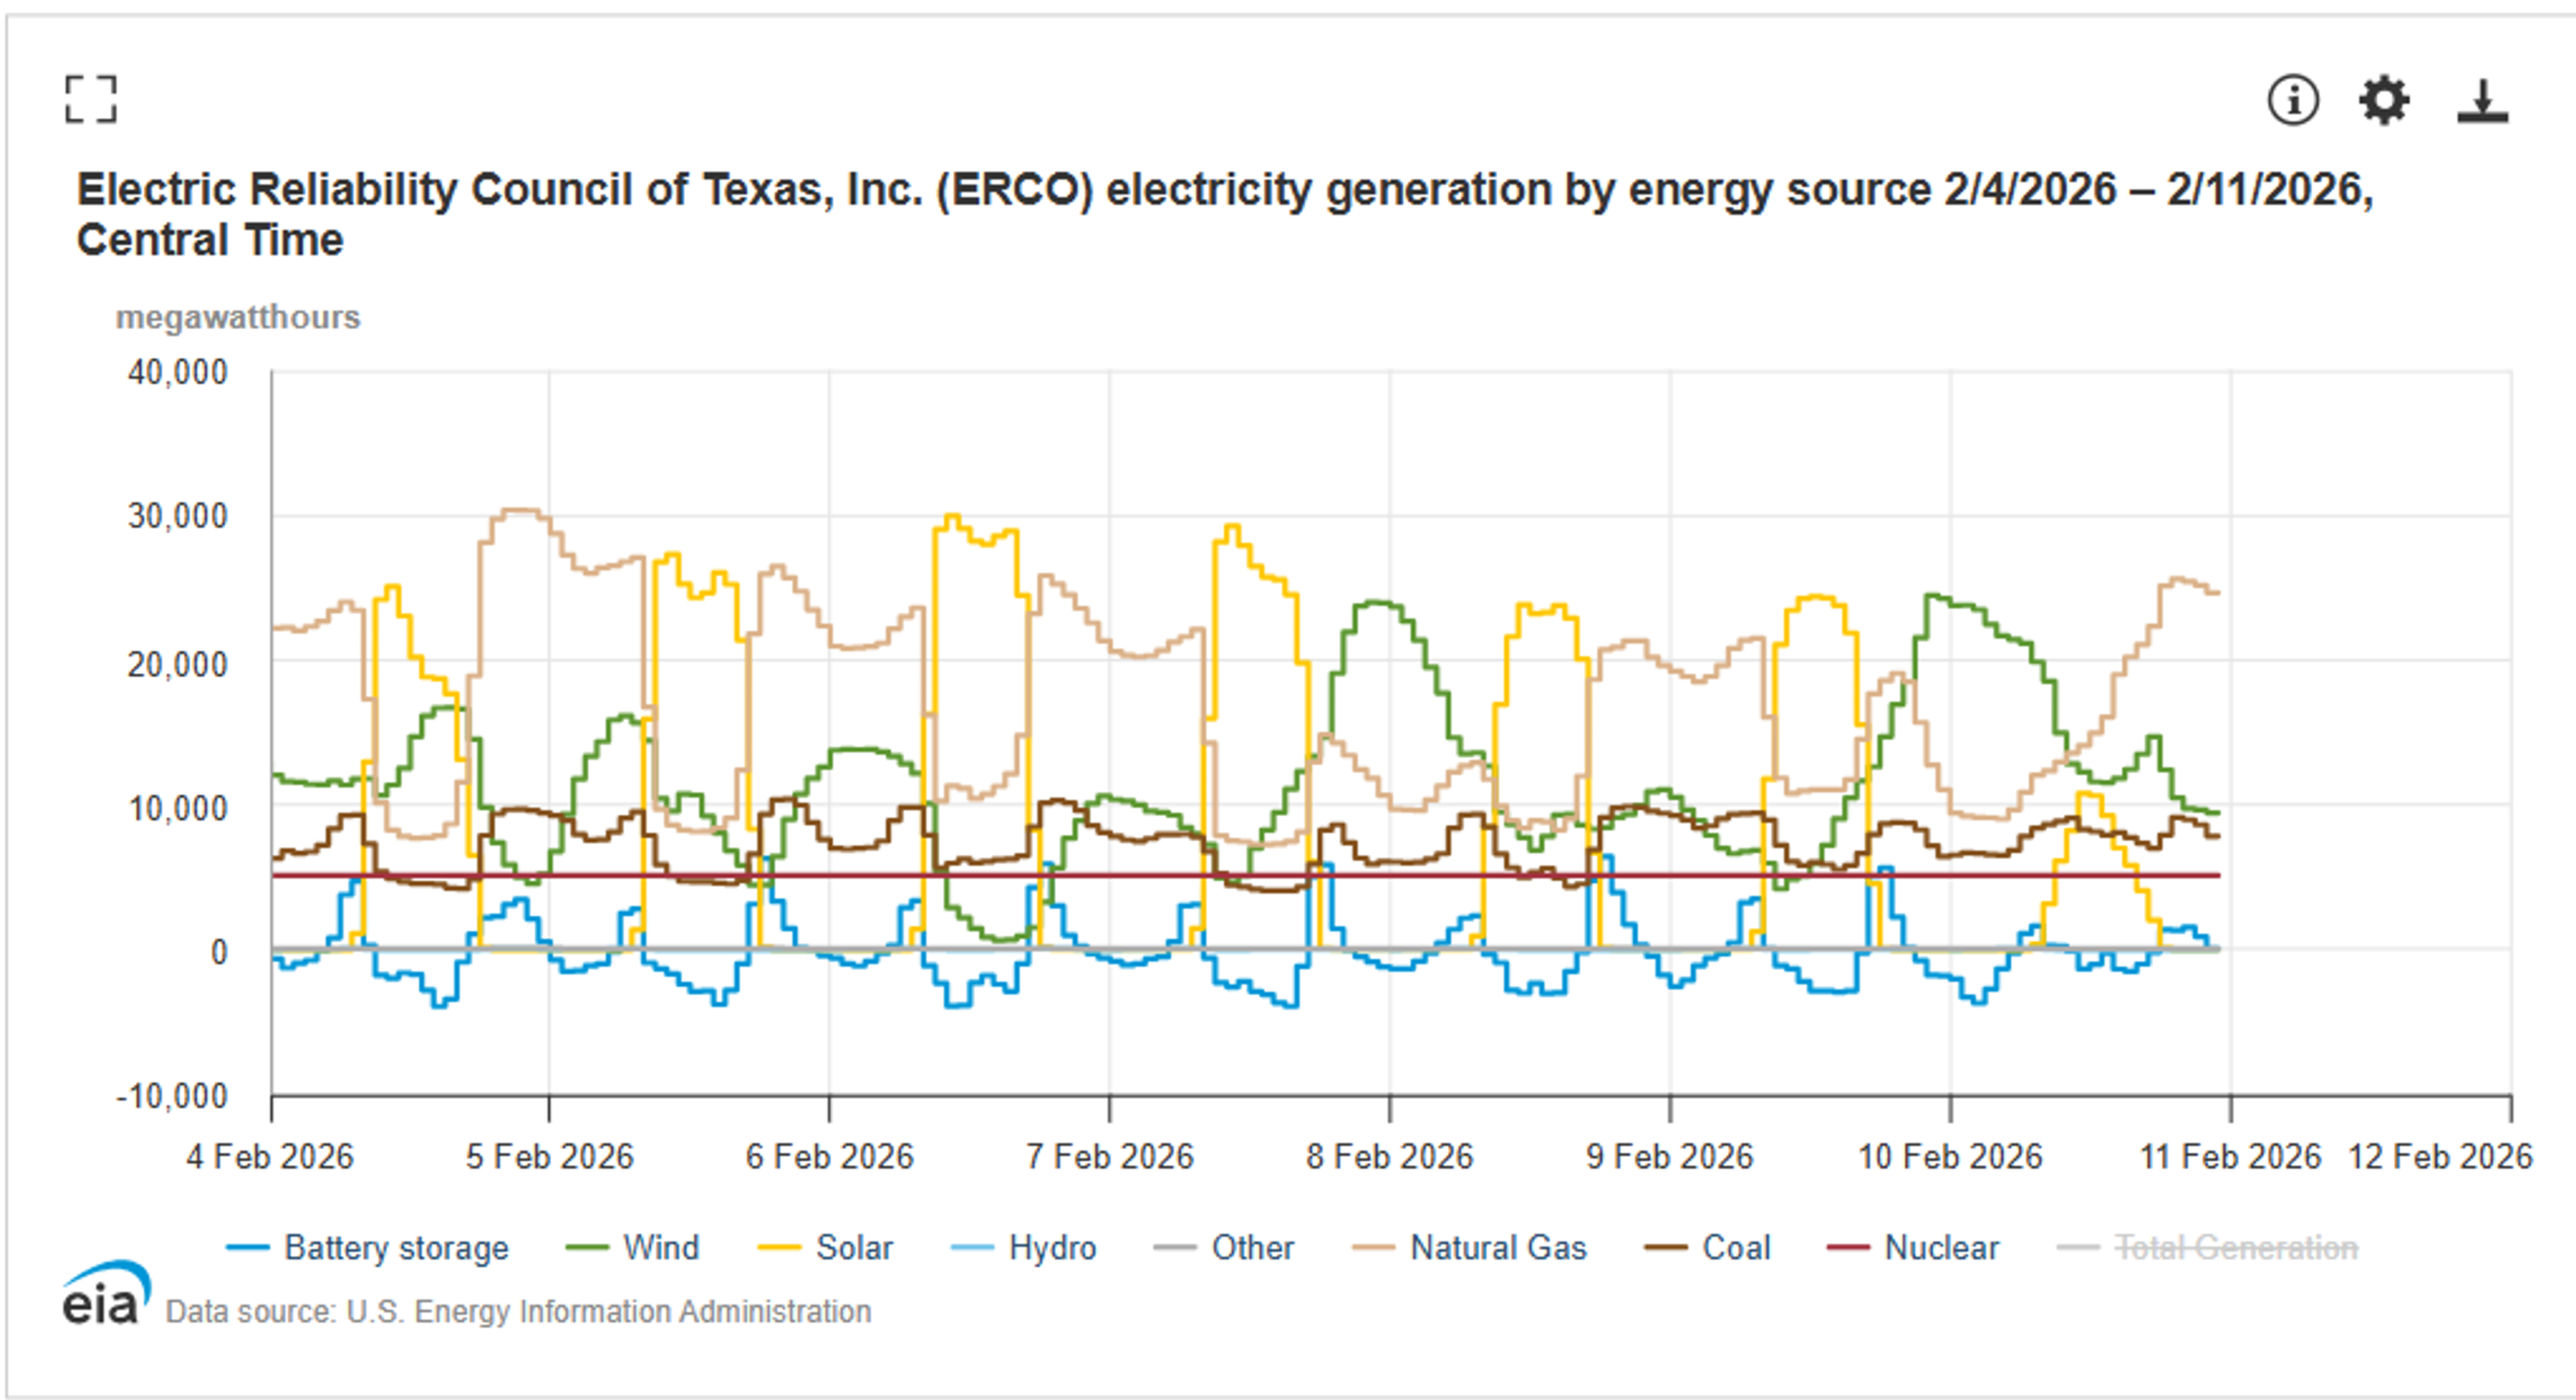
Task: Hide the Wind series via legend
Action: coord(660,1248)
